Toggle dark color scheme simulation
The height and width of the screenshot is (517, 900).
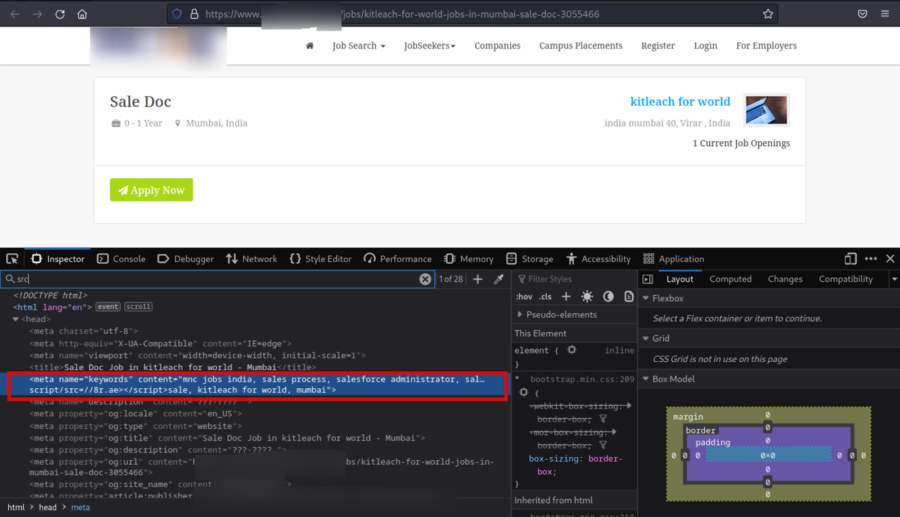(x=608, y=297)
